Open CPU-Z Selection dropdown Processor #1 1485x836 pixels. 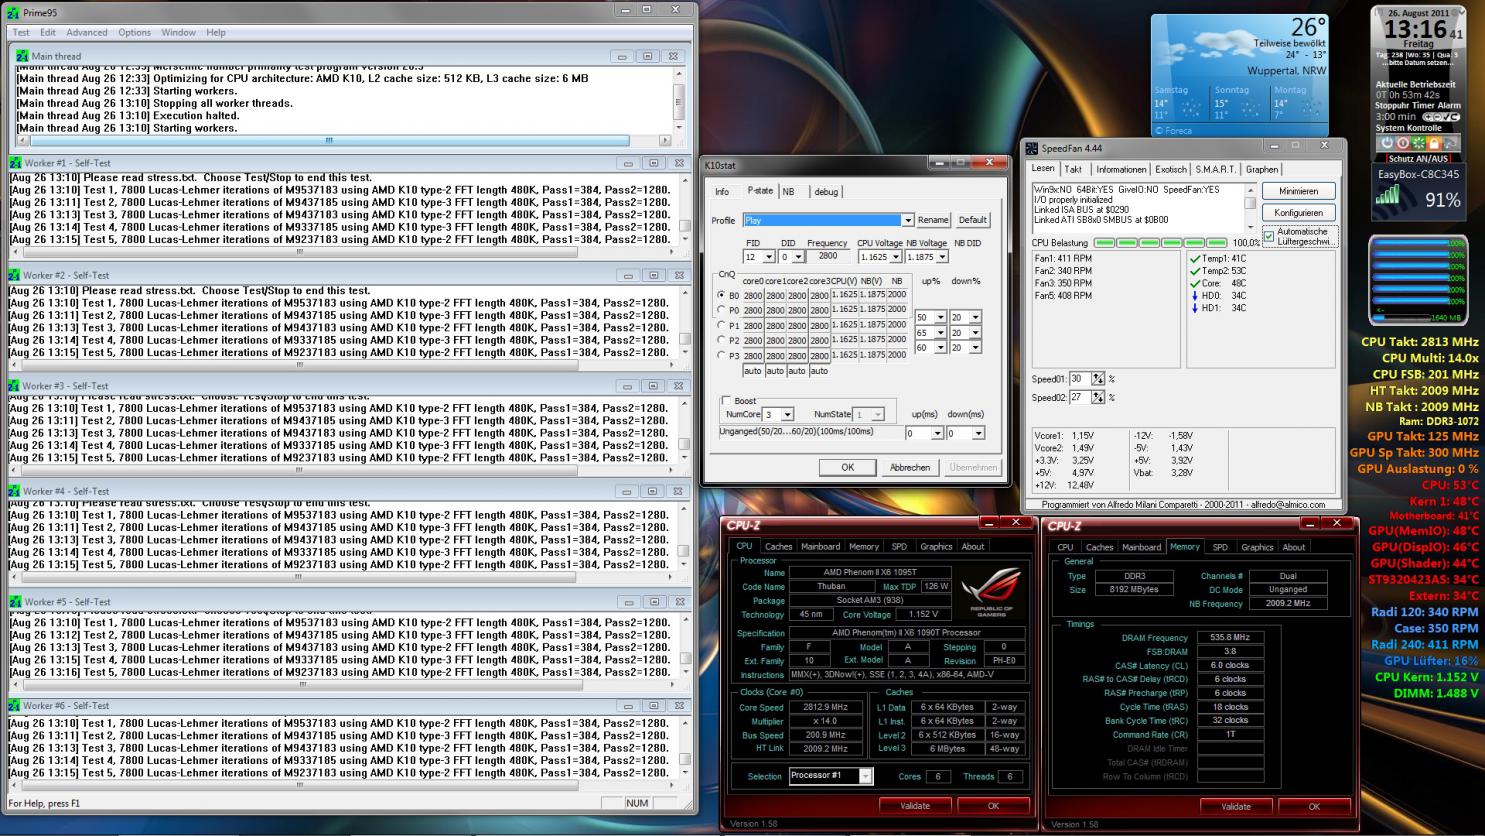click(x=866, y=776)
